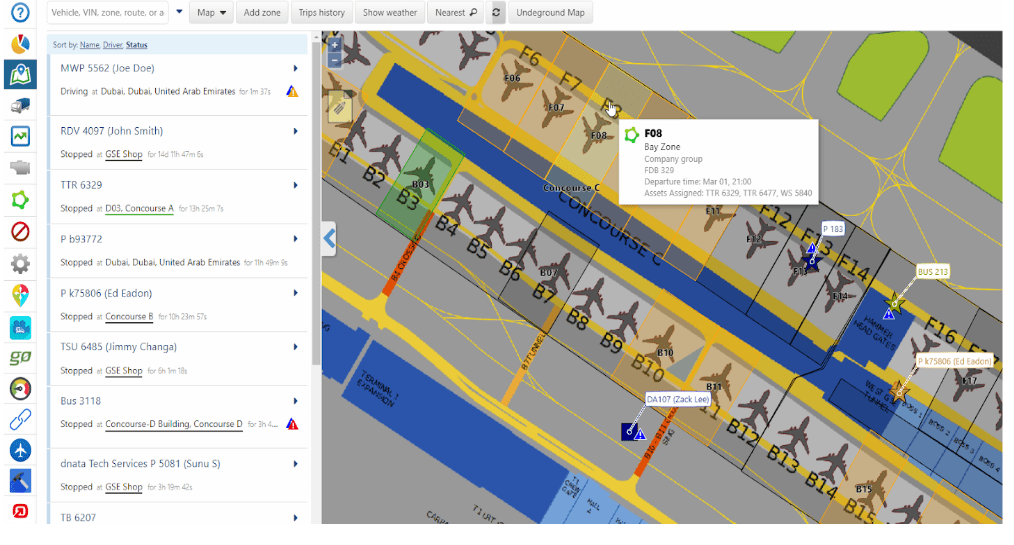The width and height of the screenshot is (1014, 545).
Task: Expand dnata Tech Services P 5081 row arrow
Action: (296, 464)
